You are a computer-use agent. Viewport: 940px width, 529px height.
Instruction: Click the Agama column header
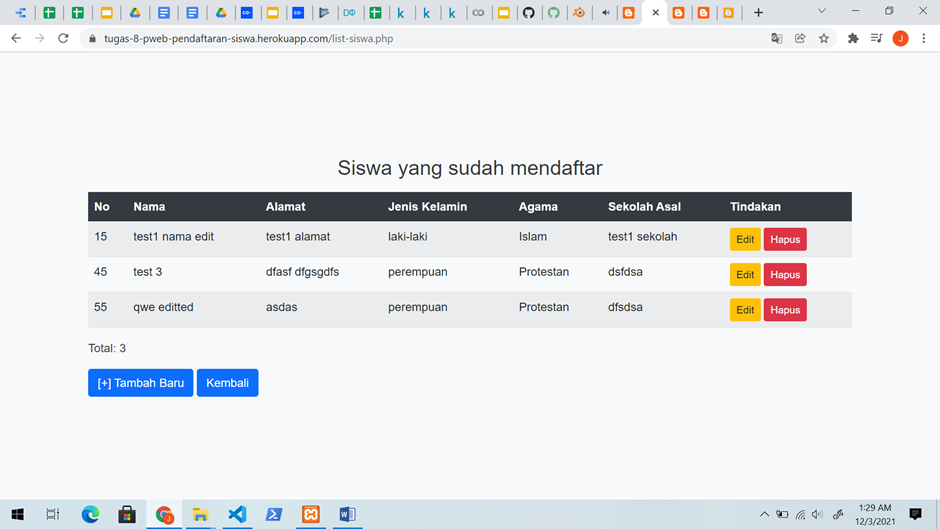[538, 207]
